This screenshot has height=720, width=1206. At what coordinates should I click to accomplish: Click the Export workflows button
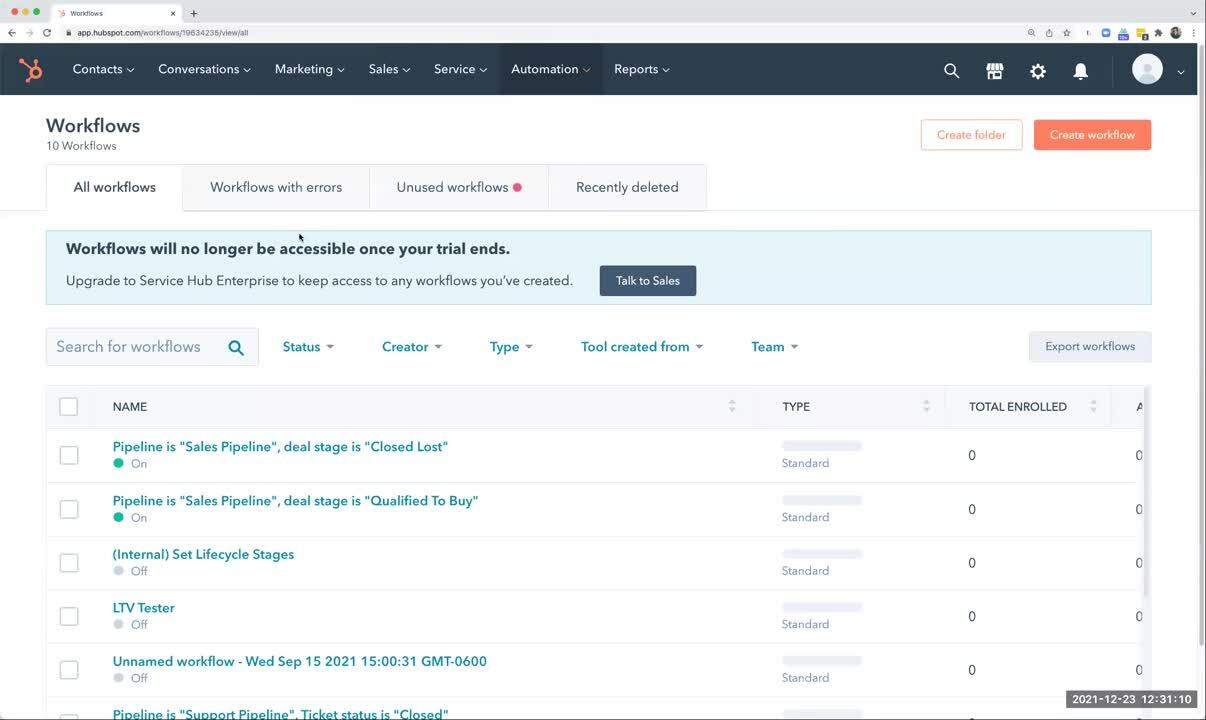(1090, 347)
